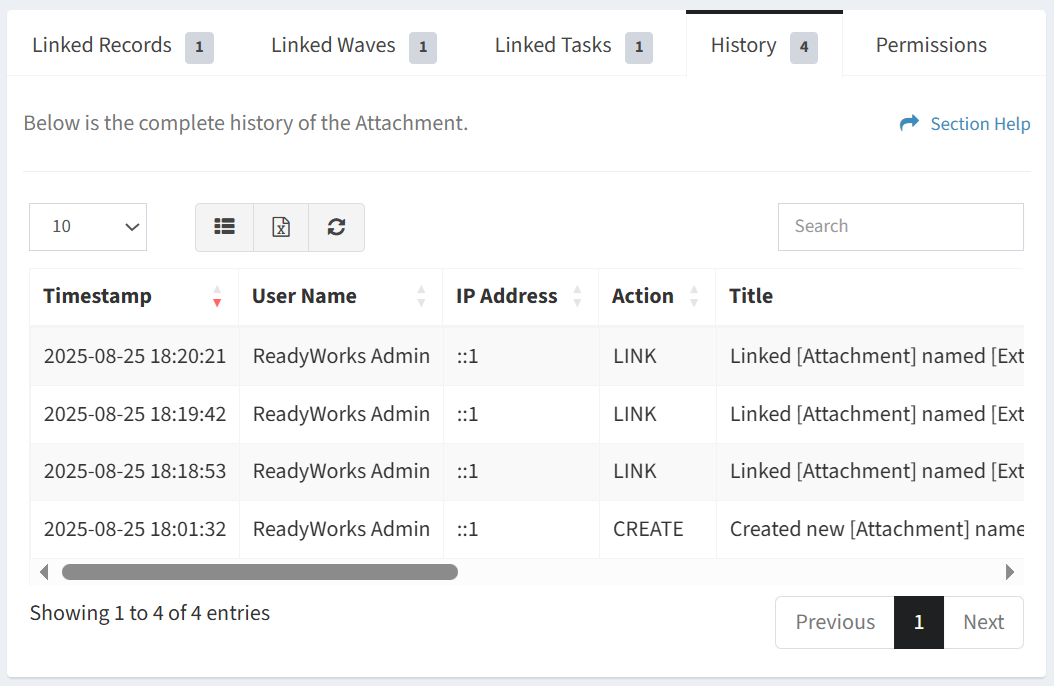Screen dimensions: 1054x686
Task: Click the column visibility list icon
Action: pyautogui.click(x=224, y=227)
